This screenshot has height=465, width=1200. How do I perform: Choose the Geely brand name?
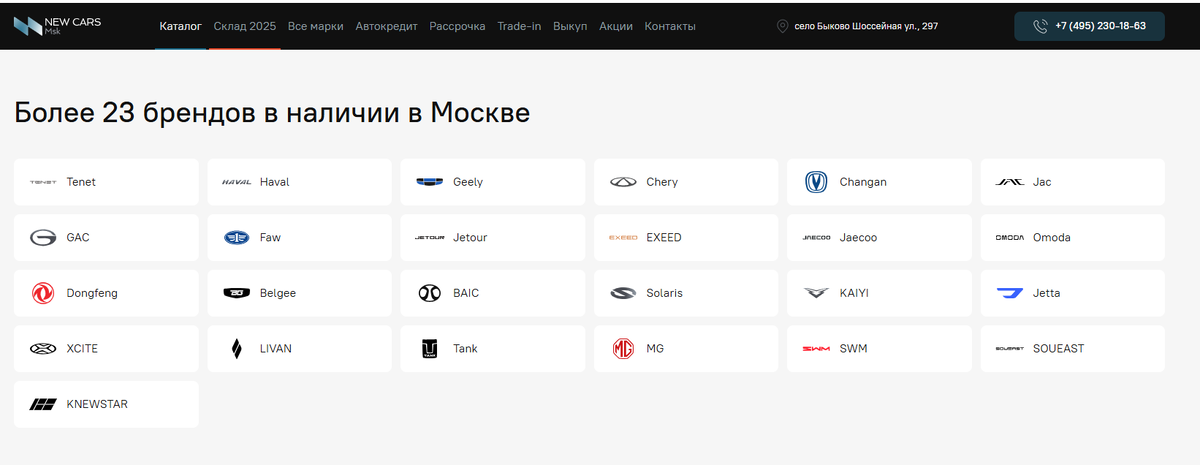(468, 182)
